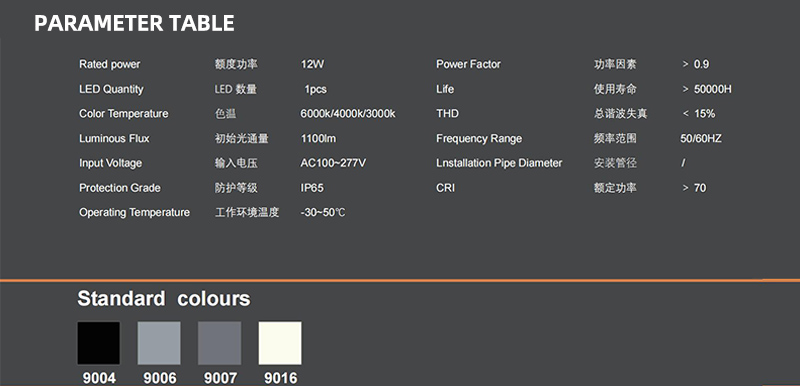Click the < 15% value
The height and width of the screenshot is (386, 800).
pos(699,114)
